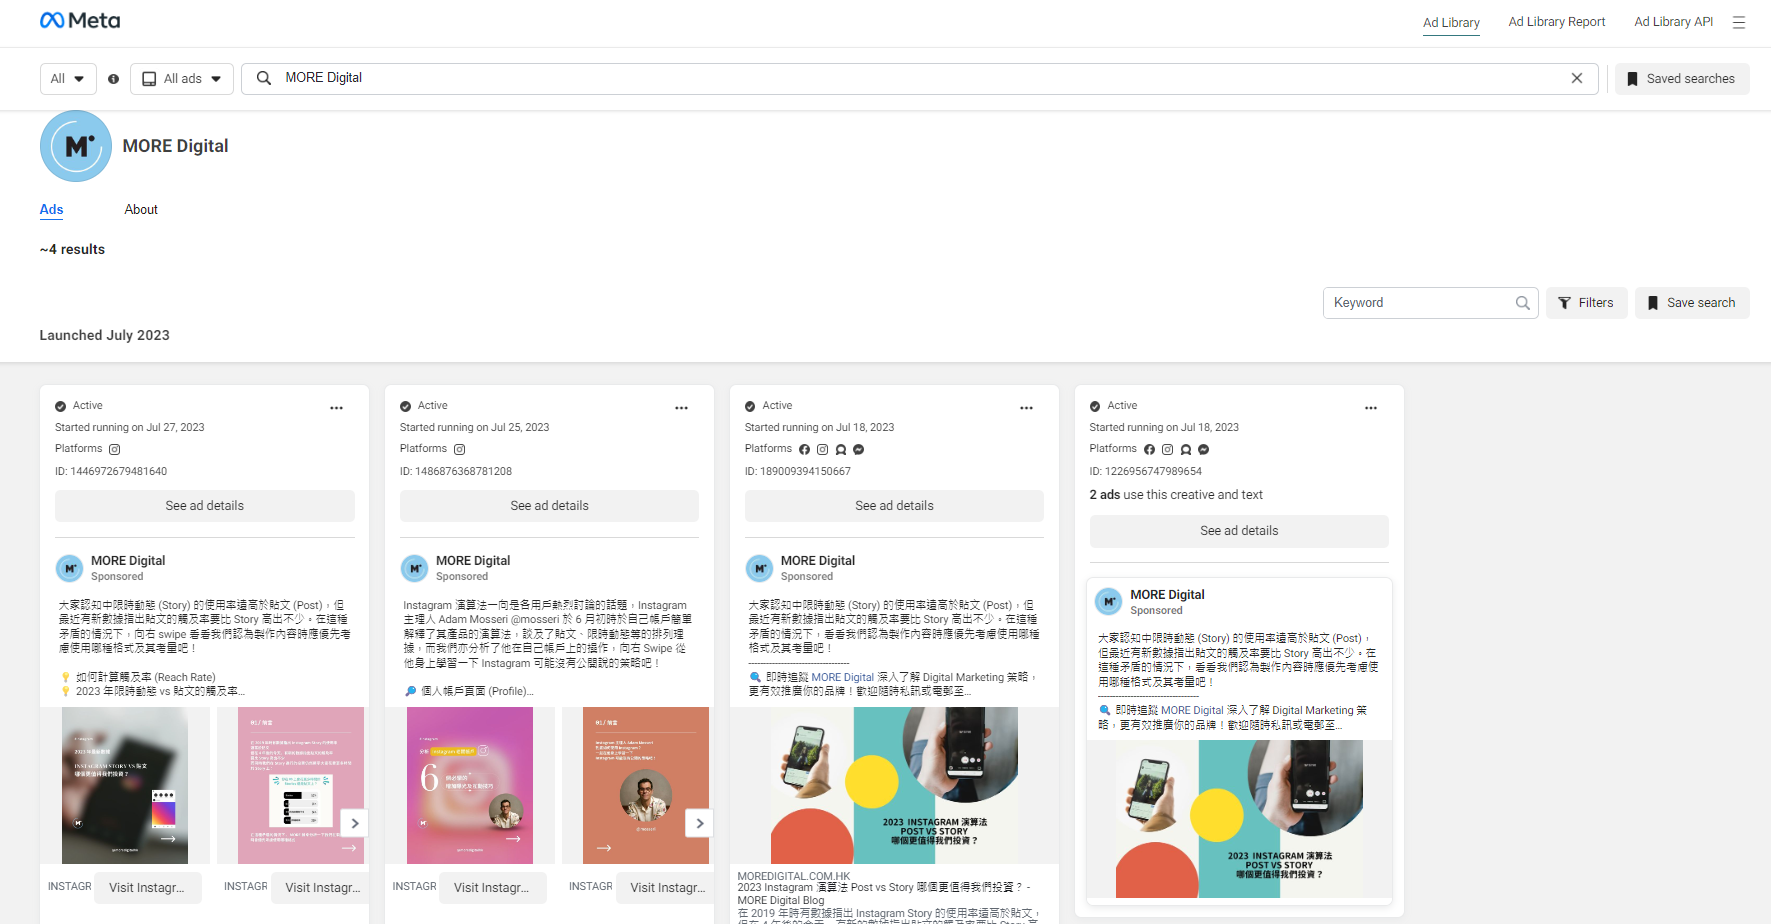Click Audience Network icon on ad 189009394150667
This screenshot has width=1771, height=924.
point(841,450)
